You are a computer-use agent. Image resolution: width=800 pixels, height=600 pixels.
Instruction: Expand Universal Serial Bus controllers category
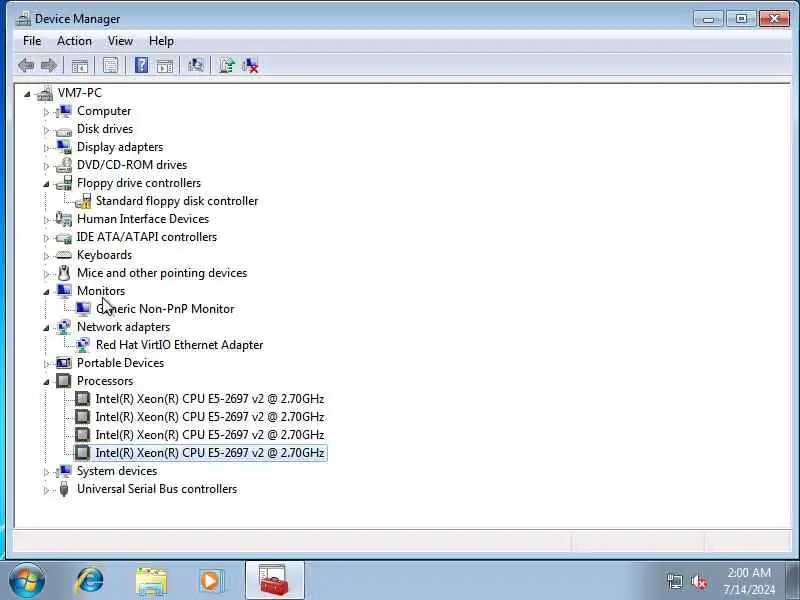[x=46, y=490]
